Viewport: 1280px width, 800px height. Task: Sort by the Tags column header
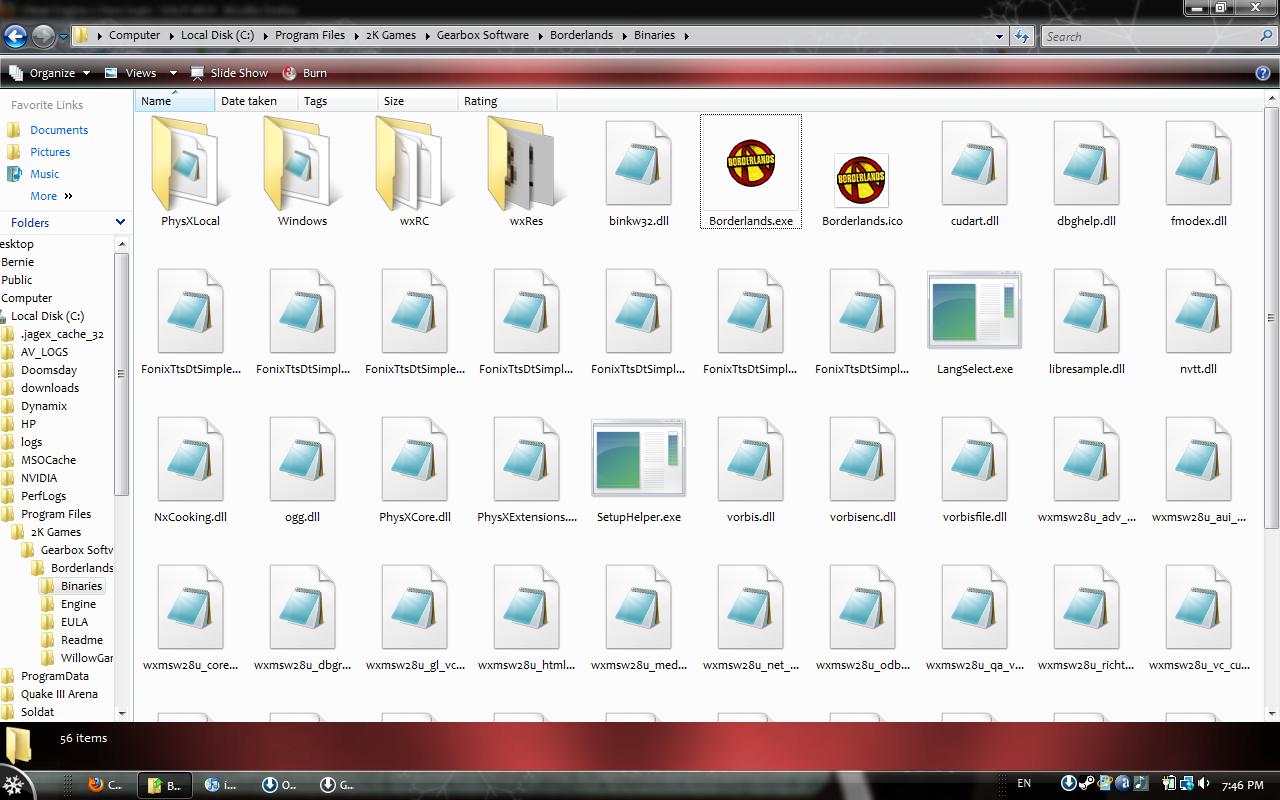click(x=338, y=101)
